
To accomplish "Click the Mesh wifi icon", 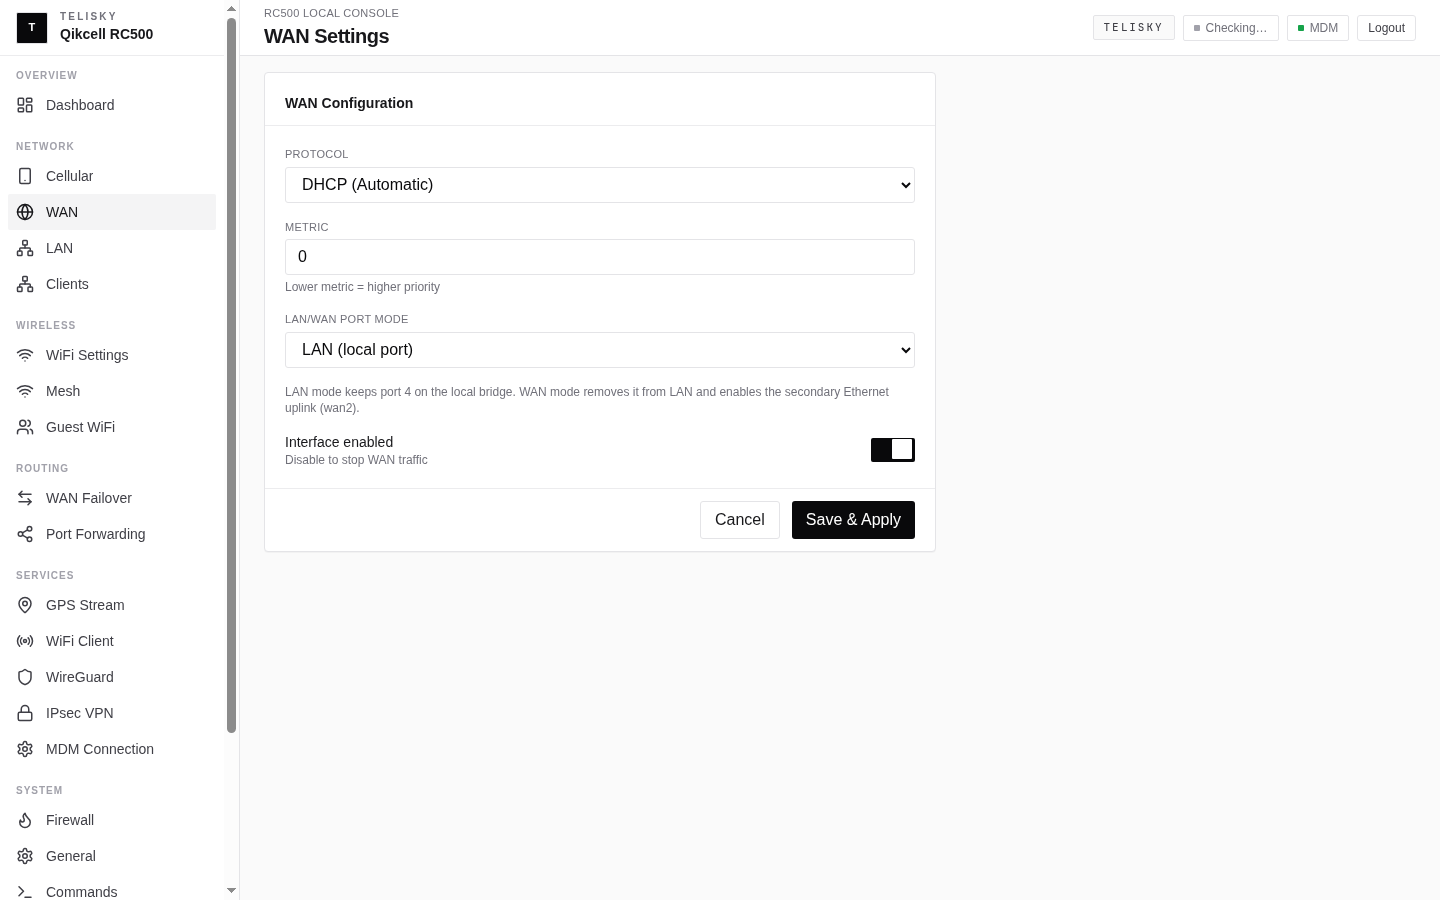I will click(x=25, y=391).
